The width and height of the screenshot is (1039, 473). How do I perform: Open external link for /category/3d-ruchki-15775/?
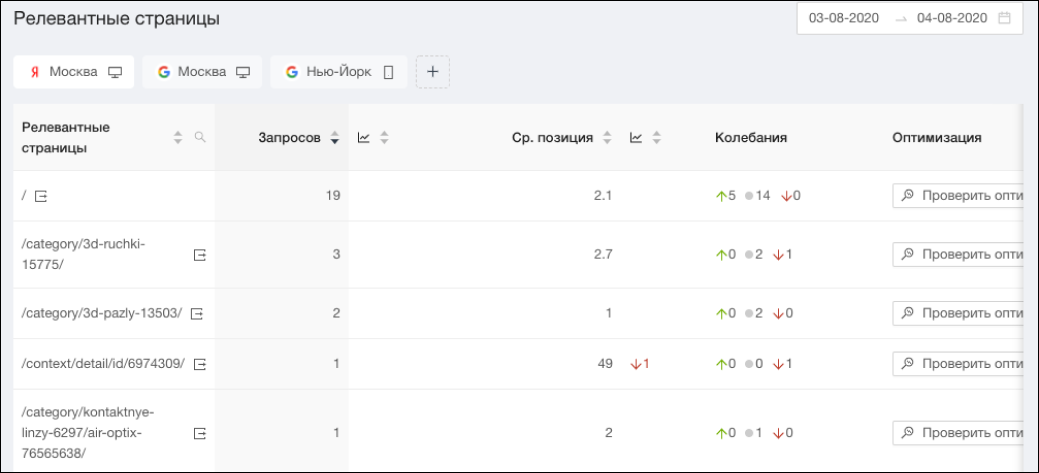(199, 255)
